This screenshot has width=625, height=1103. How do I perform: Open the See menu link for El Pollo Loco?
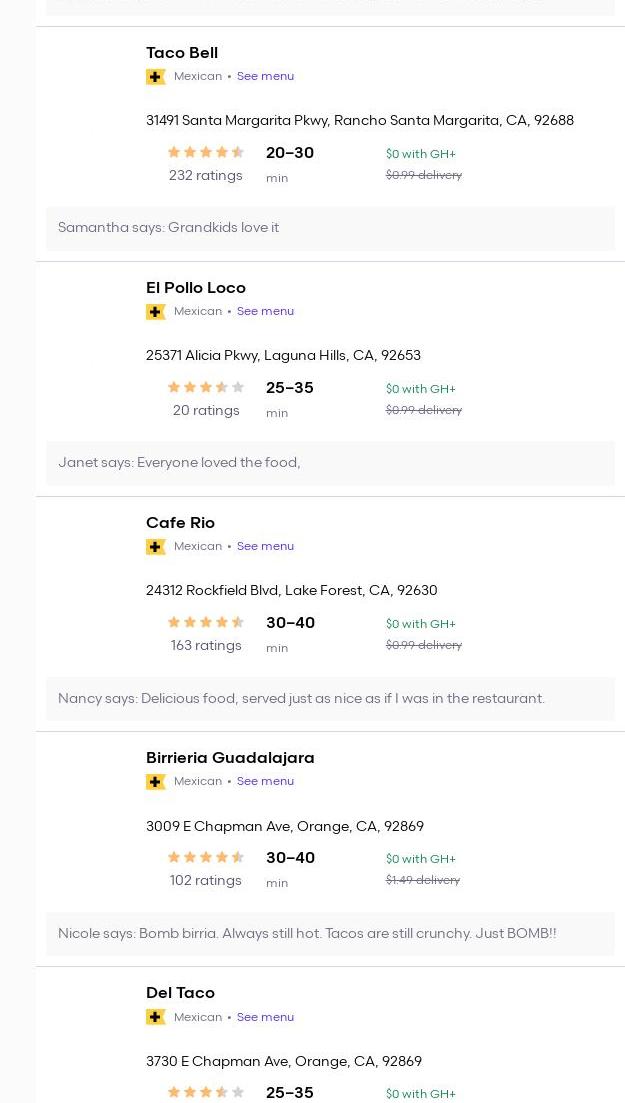pos(265,311)
